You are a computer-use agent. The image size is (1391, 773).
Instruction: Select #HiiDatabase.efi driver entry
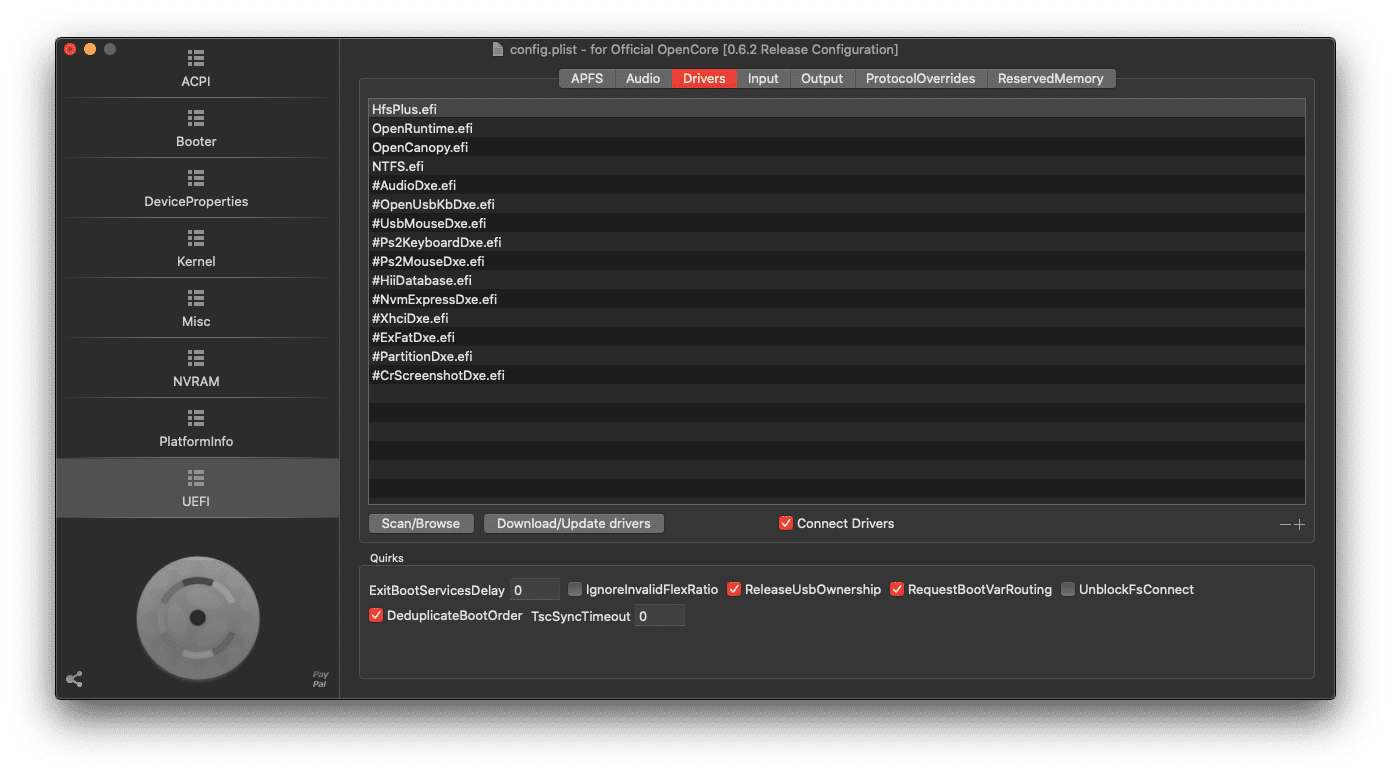(x=837, y=280)
